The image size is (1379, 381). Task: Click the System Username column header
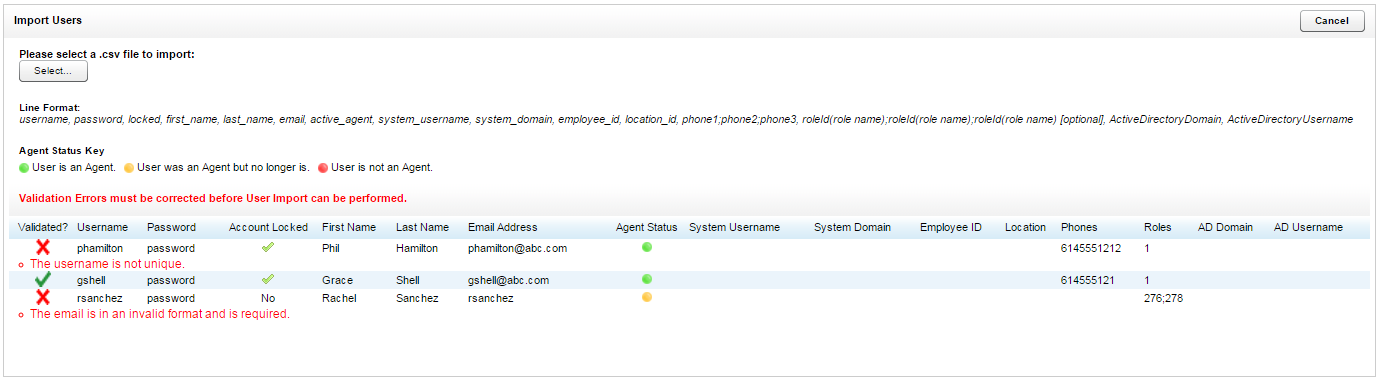[734, 227]
